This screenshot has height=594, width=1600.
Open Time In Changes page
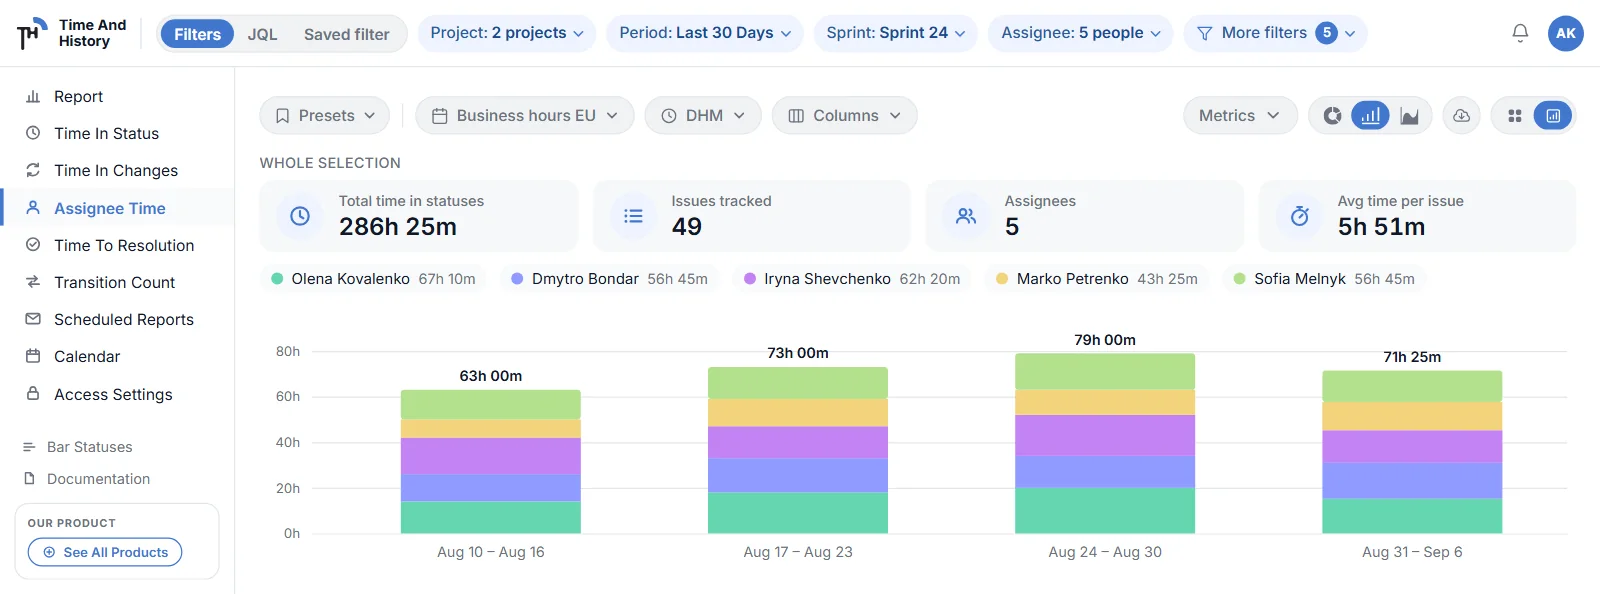click(117, 170)
